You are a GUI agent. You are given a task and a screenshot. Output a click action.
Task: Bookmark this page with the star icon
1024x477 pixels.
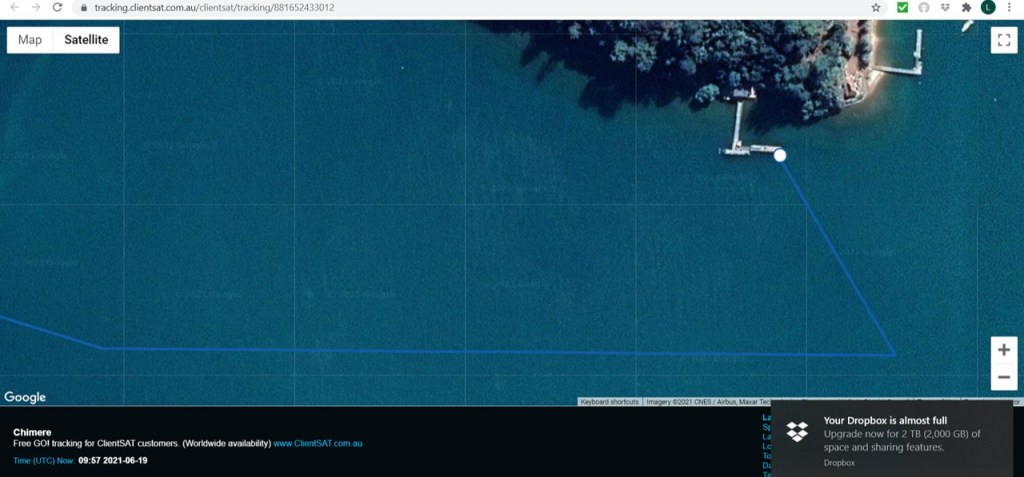tap(876, 7)
